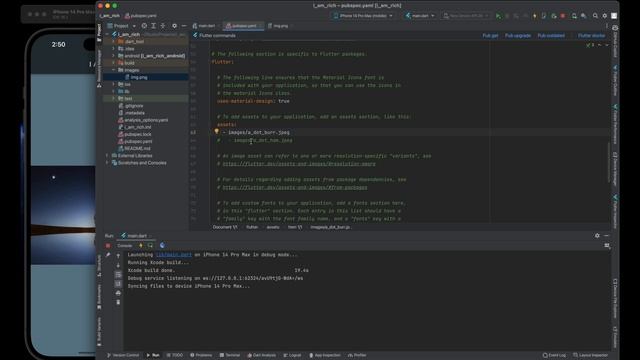Click Hot Reload lightning icon in Run panel

point(141,246)
